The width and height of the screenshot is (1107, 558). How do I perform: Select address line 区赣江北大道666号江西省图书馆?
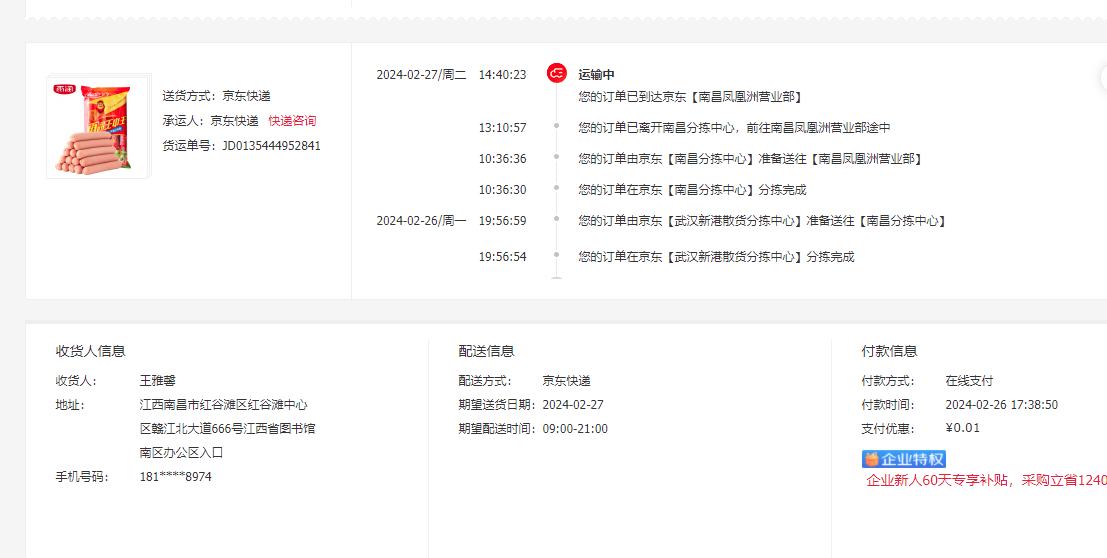tap(227, 429)
